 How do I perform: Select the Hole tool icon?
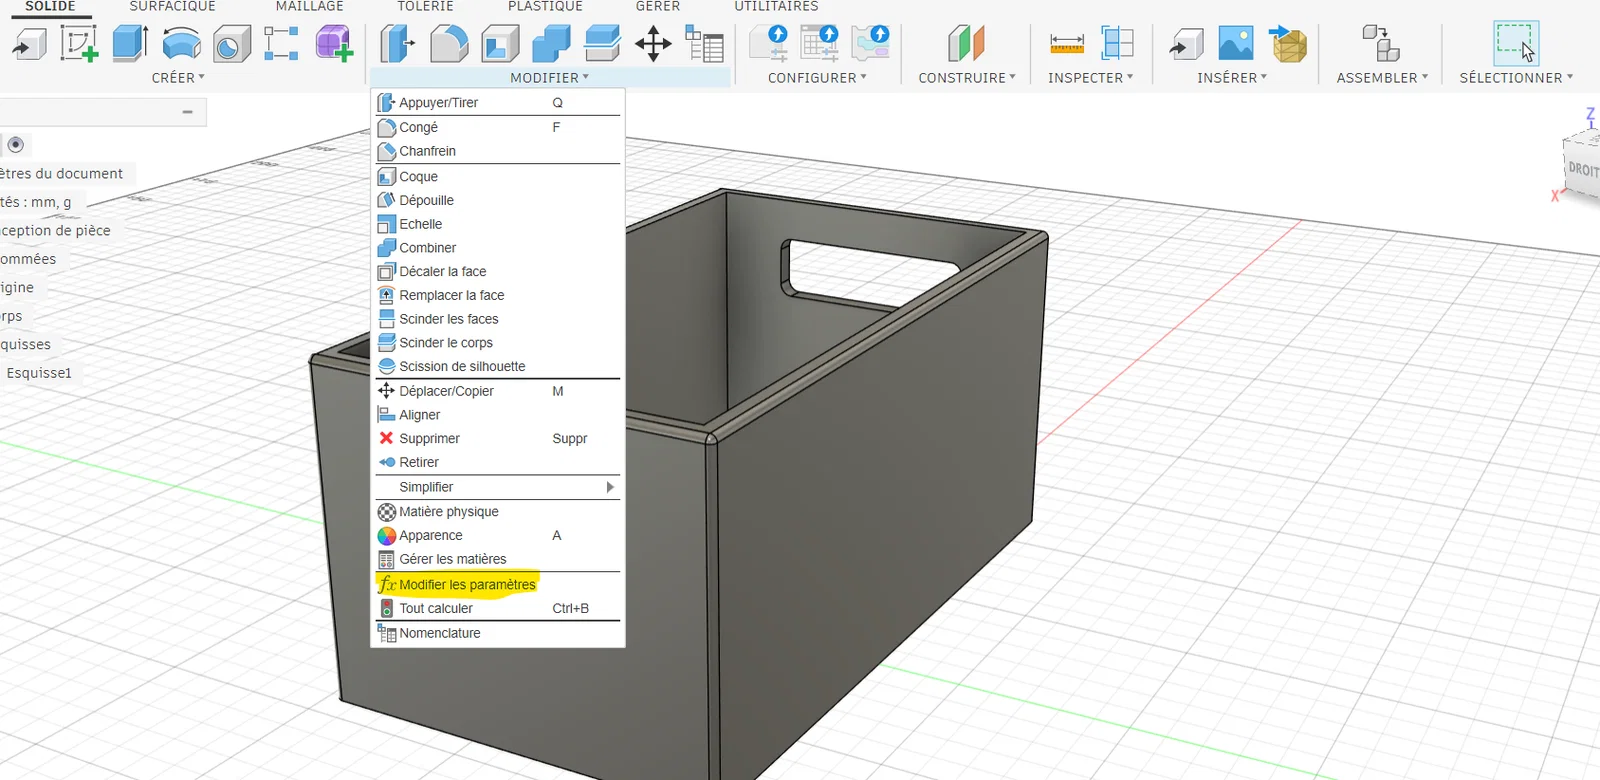tap(231, 44)
